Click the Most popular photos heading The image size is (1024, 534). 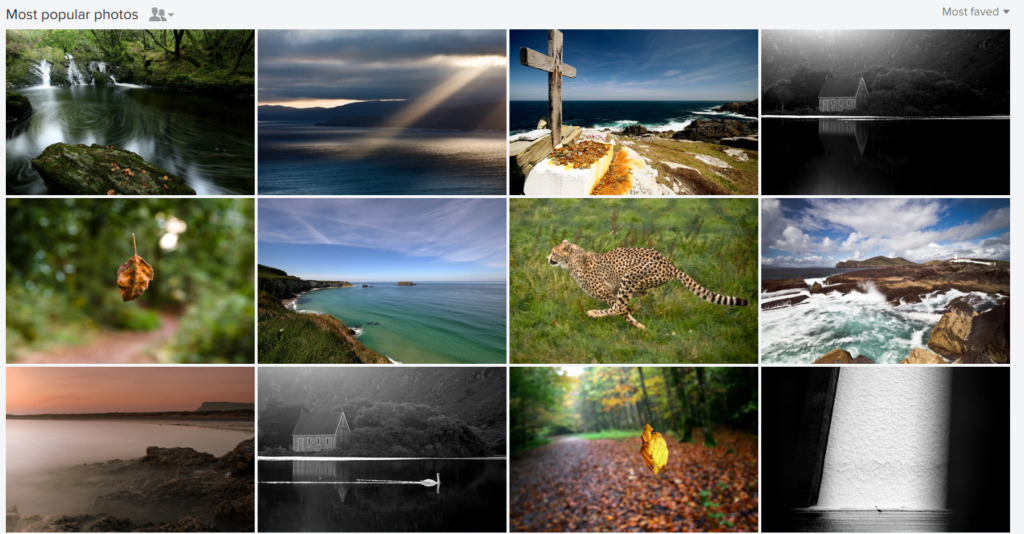[72, 14]
